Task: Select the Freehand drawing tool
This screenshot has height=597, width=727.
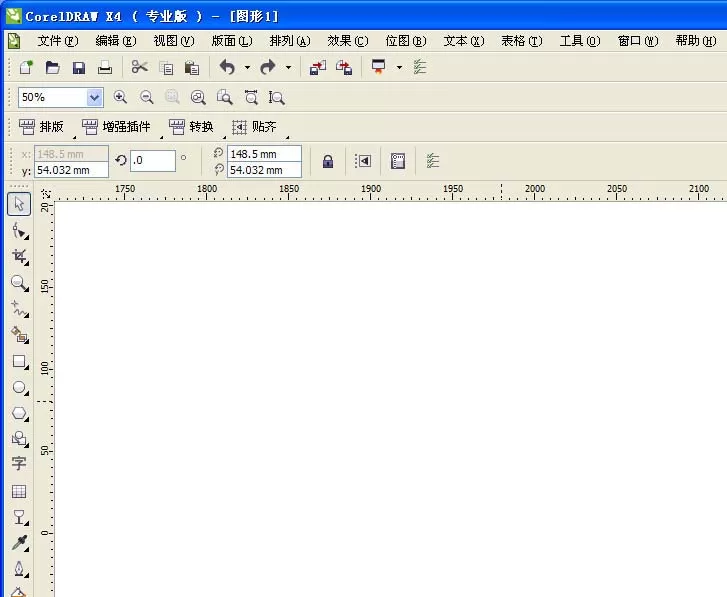Action: 19,309
